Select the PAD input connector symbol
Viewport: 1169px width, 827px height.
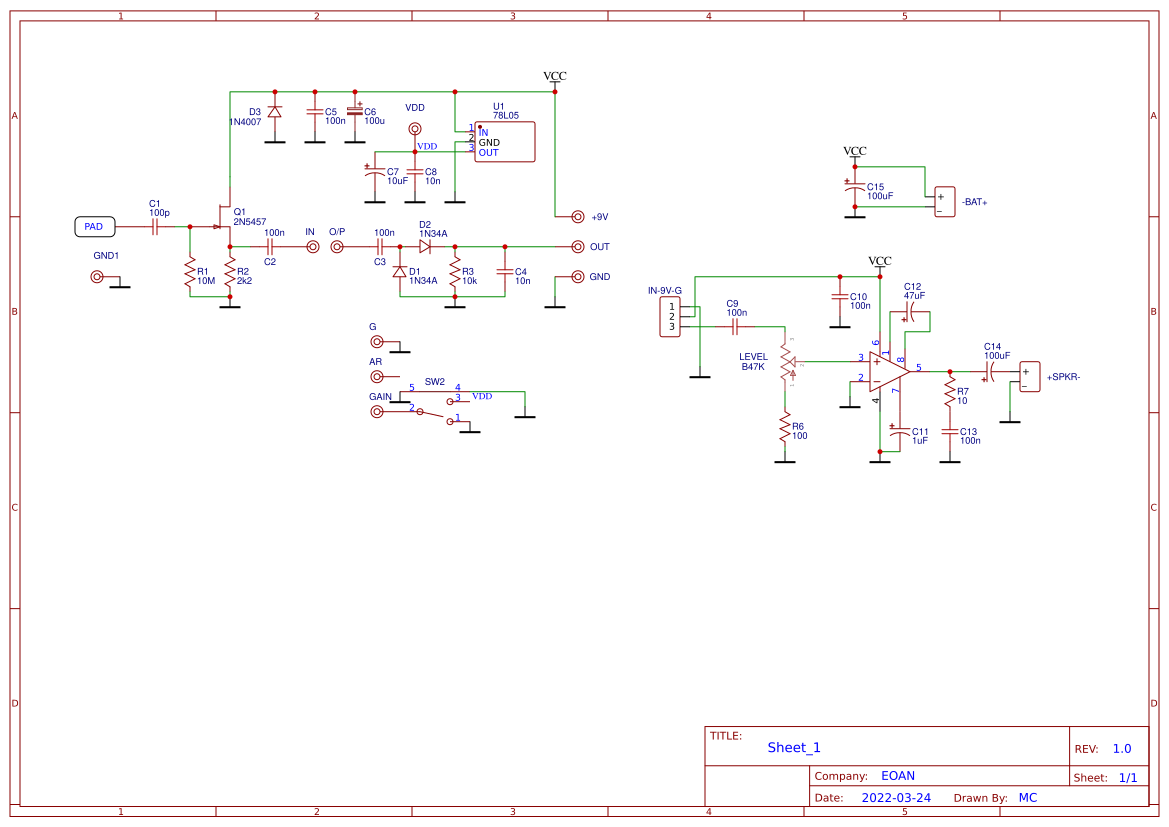point(94,226)
